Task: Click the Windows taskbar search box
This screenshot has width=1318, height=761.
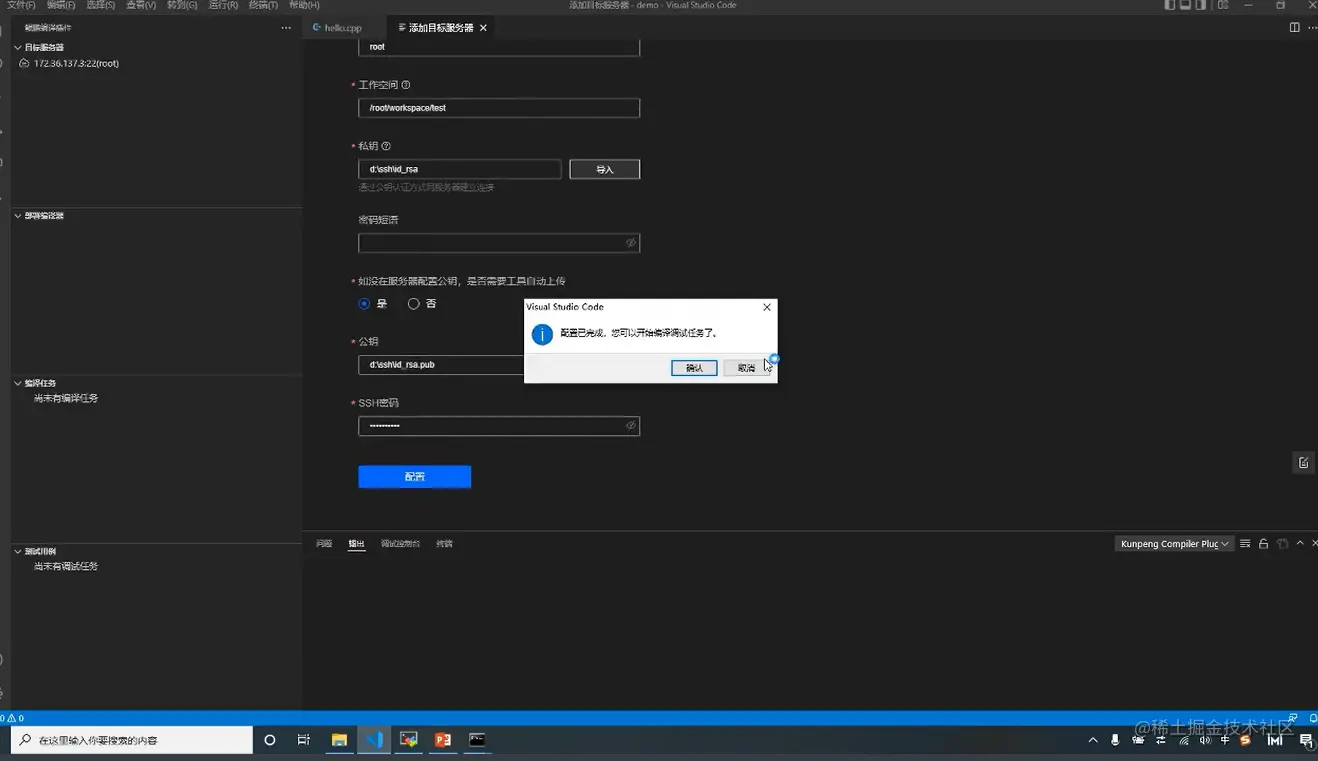Action: coord(131,740)
